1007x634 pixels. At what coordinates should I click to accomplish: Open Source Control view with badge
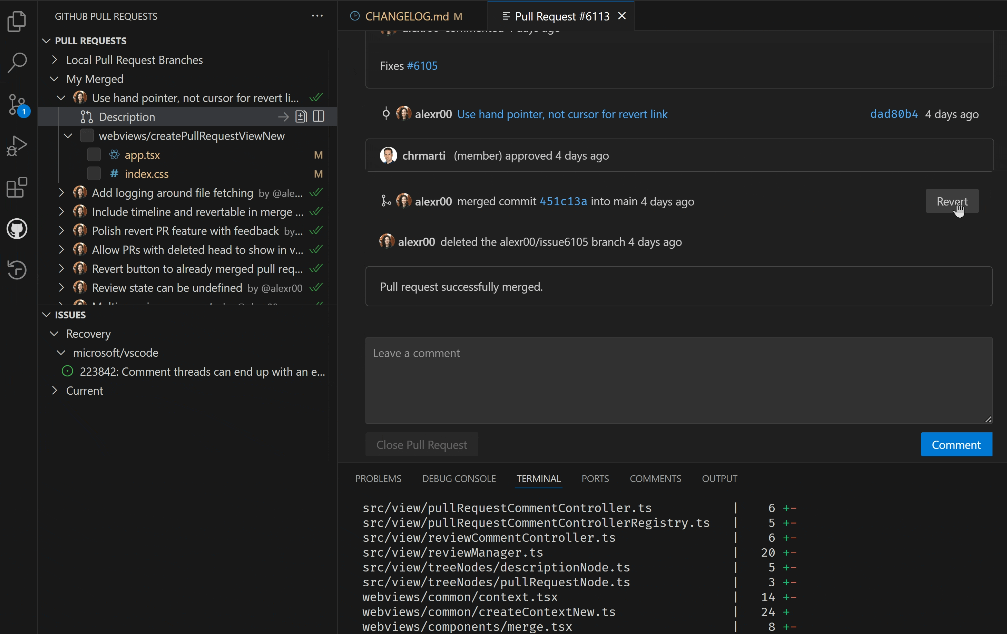(x=17, y=104)
